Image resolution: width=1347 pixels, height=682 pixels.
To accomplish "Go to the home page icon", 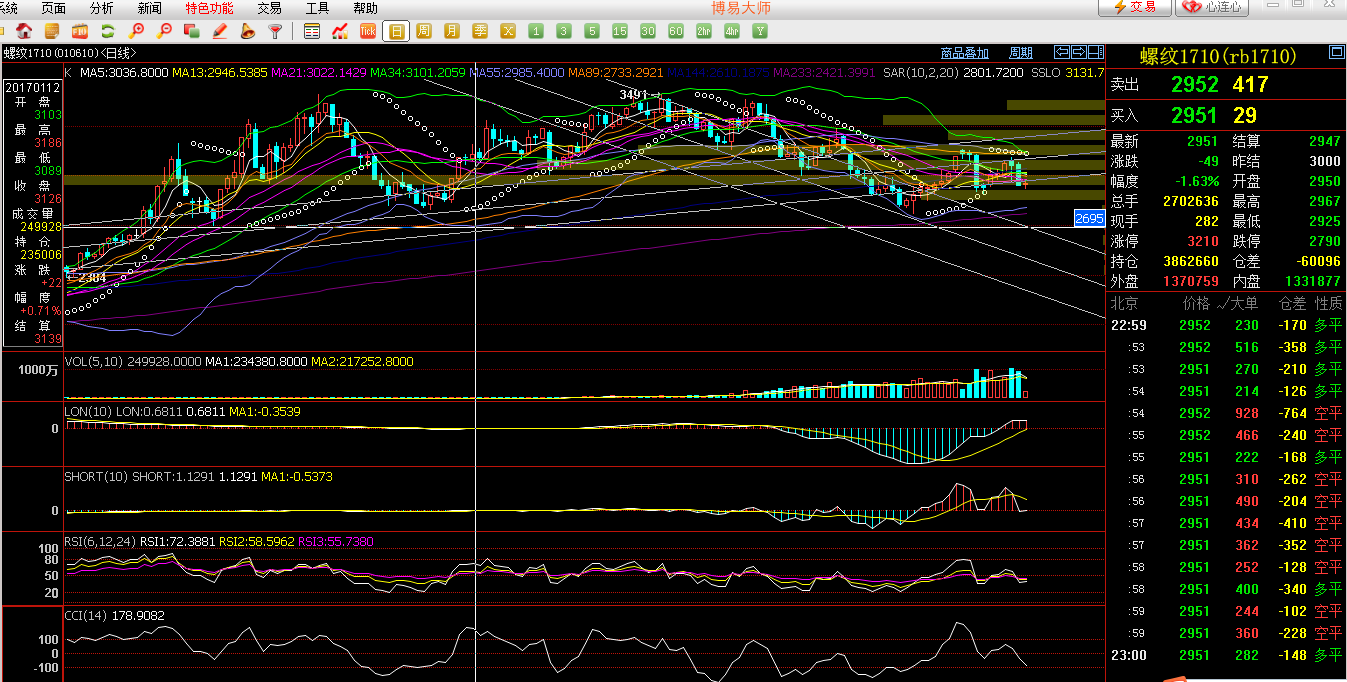I will click(x=24, y=31).
